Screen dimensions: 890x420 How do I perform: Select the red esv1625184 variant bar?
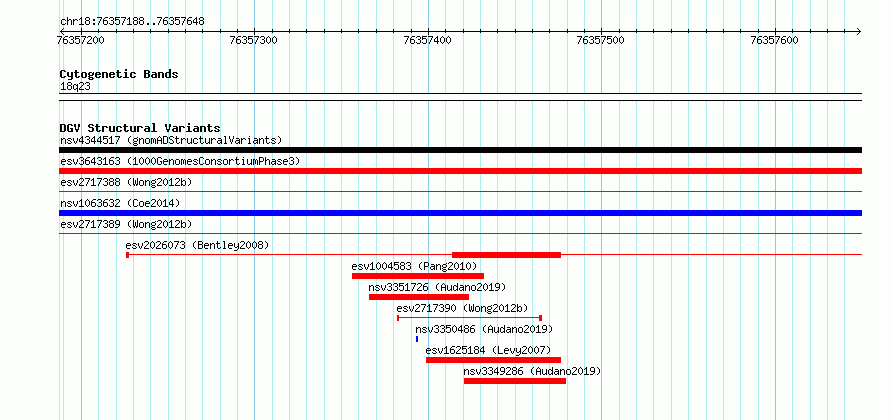click(493, 360)
